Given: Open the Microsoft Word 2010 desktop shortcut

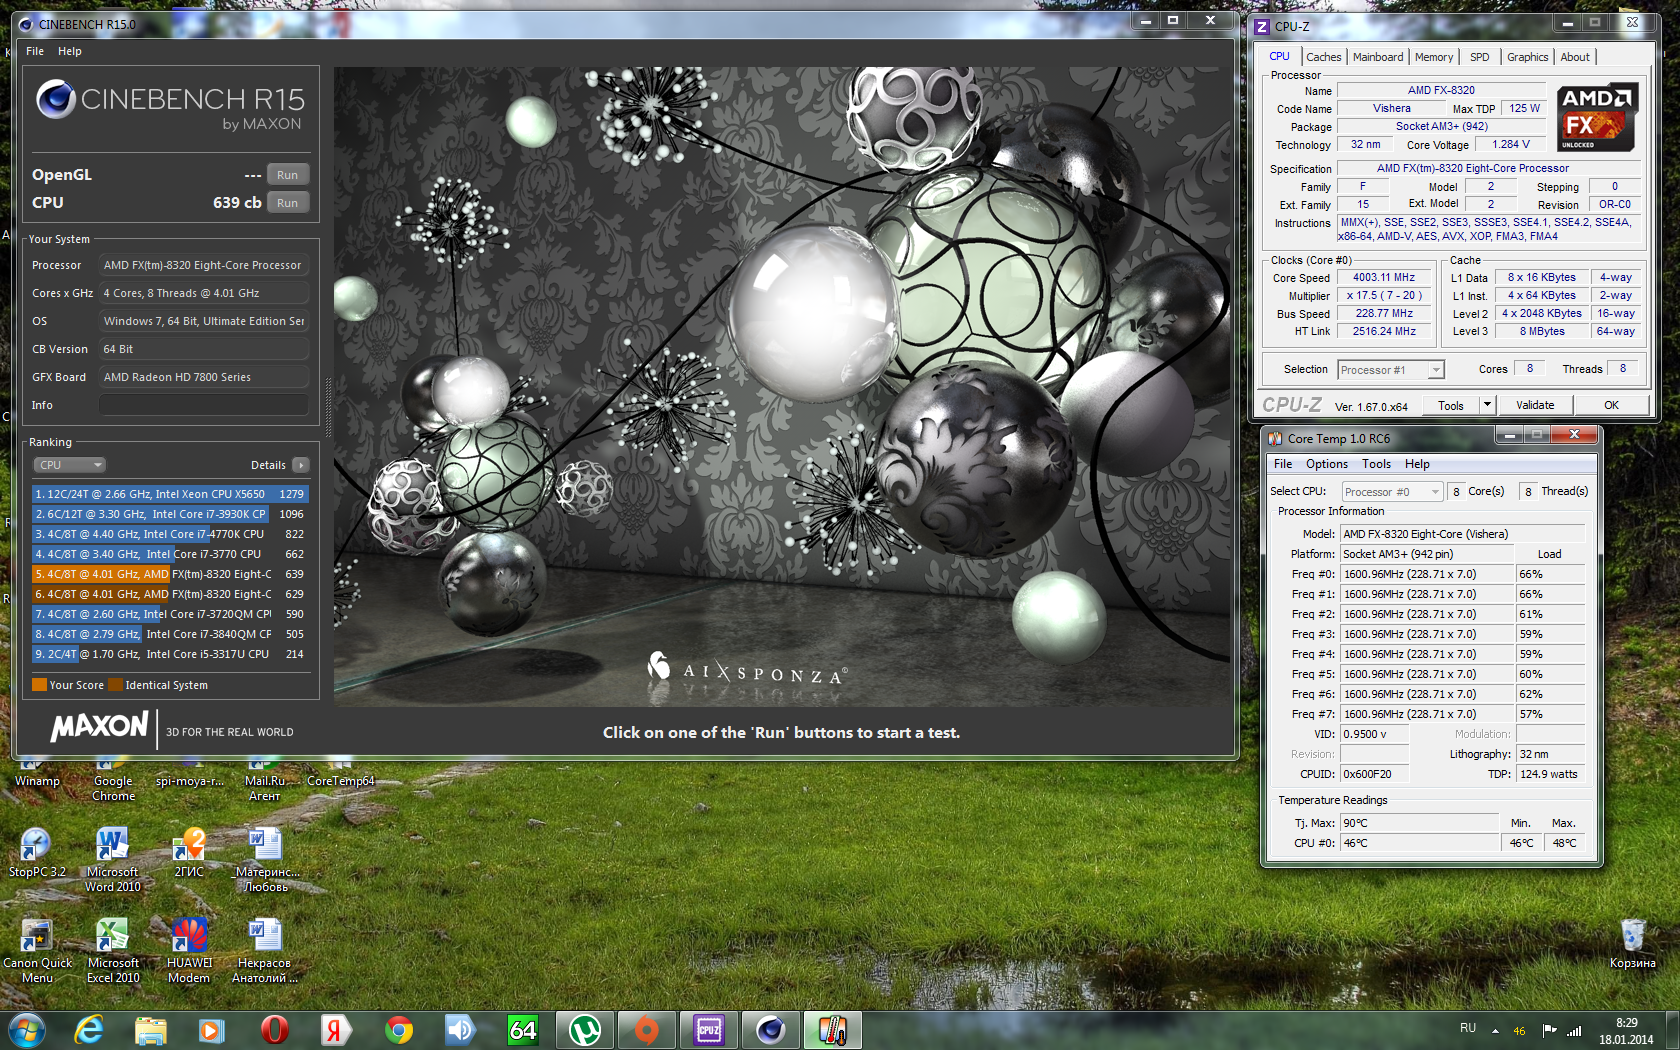Looking at the screenshot, I should click(x=112, y=860).
